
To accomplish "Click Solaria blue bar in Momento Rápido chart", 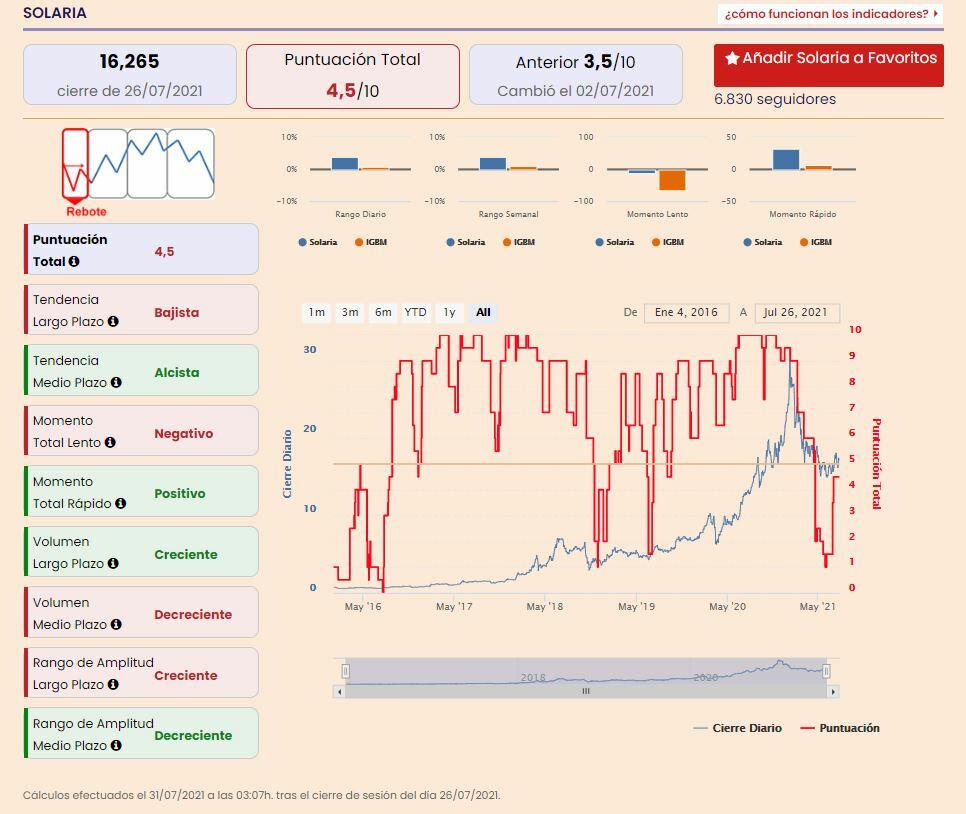I will 785,160.
